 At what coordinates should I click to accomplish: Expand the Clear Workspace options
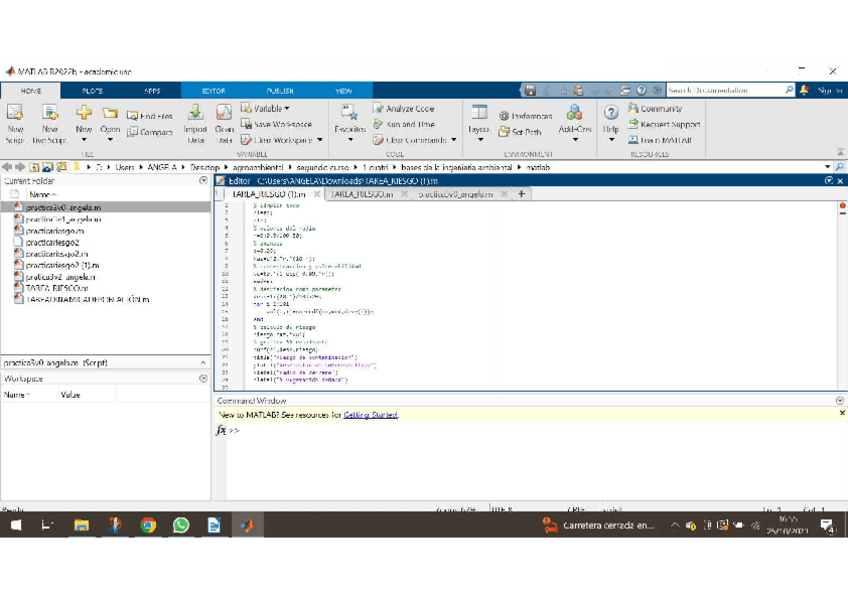317,138
